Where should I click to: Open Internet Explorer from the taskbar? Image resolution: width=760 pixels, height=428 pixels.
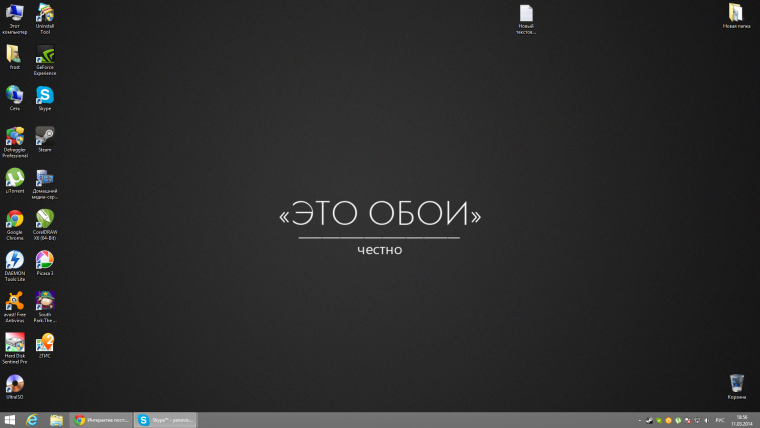coord(32,420)
